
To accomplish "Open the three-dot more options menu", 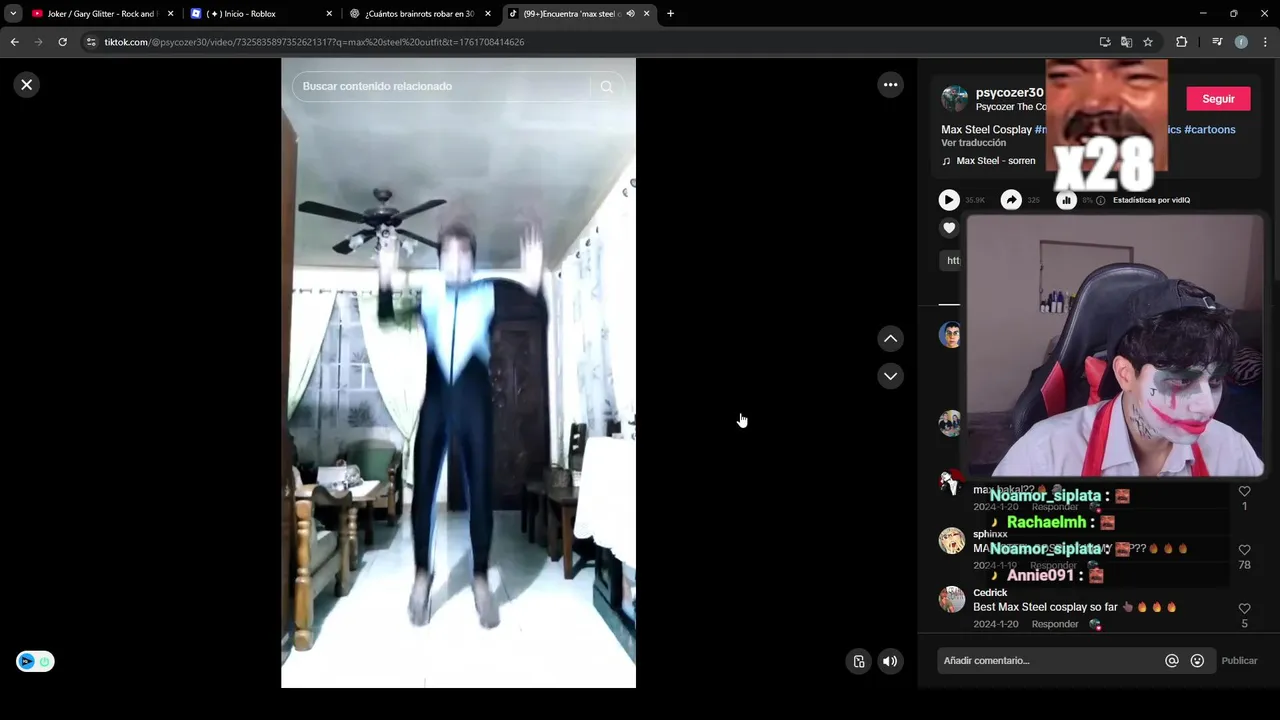I will point(890,85).
